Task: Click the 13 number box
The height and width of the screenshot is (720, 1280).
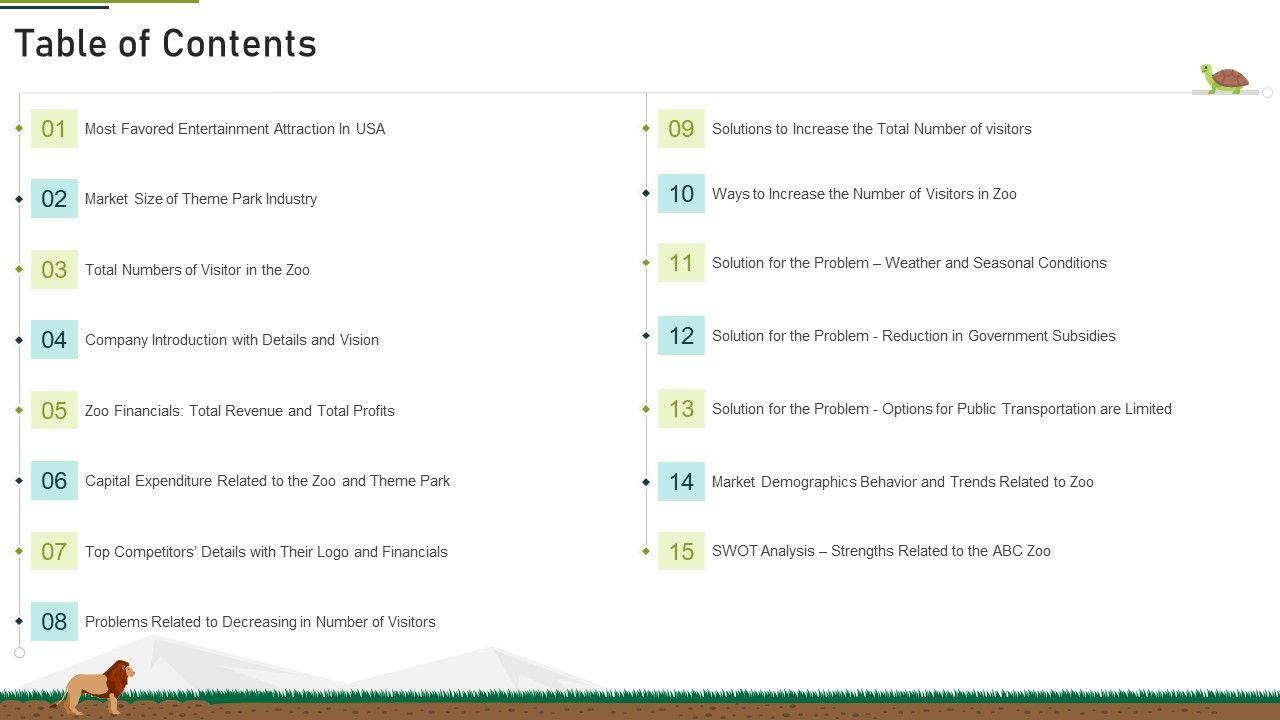Action: point(681,409)
